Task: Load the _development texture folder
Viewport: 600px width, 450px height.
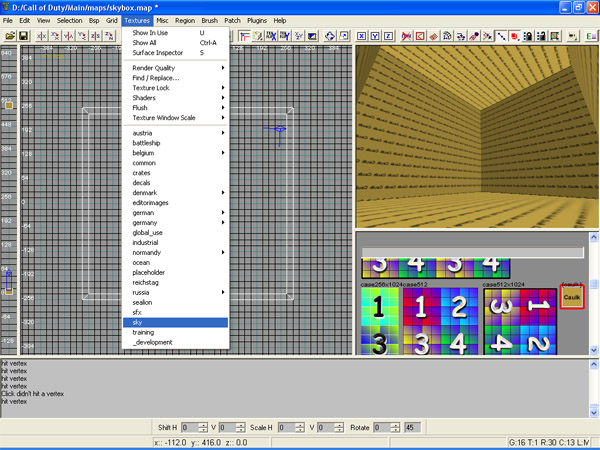Action: 176,342
